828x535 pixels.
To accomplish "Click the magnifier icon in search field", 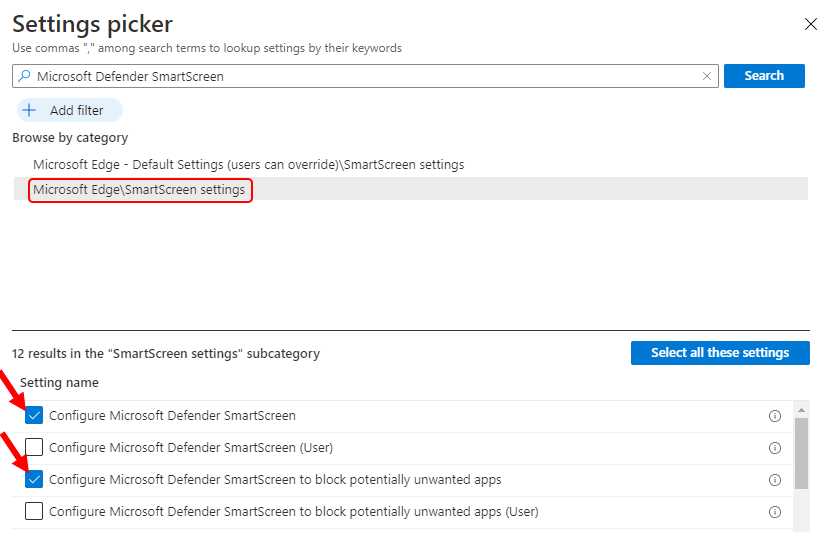I will click(24, 76).
